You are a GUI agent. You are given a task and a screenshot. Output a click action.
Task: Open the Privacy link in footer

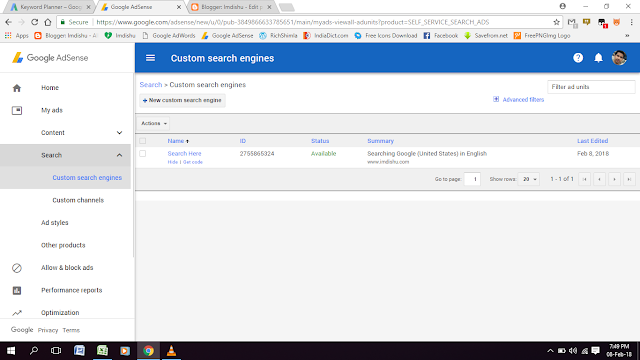tap(48, 330)
